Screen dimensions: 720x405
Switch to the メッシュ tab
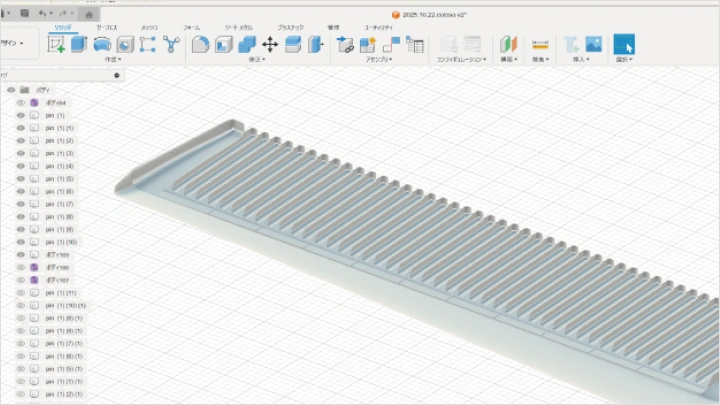tap(149, 28)
